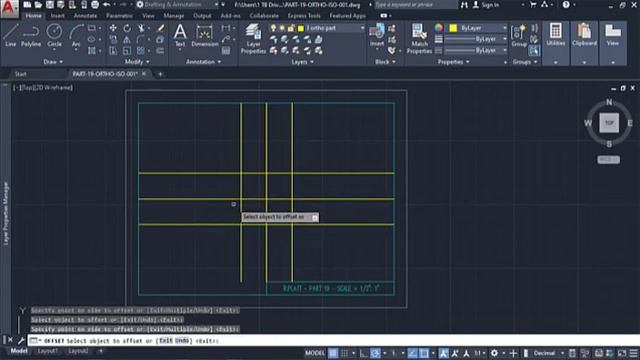The image size is (640, 360).
Task: Switch to the Manage ribbon tab
Action: tap(173, 16)
